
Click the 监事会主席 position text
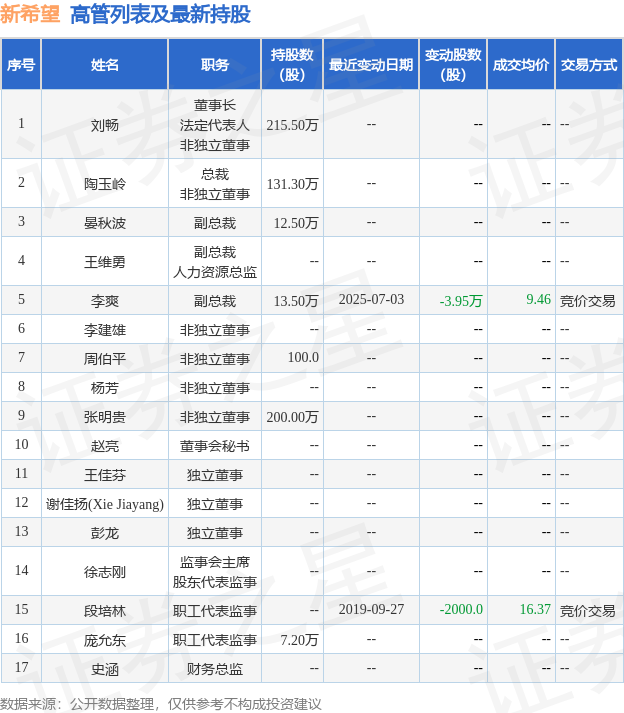point(215,562)
